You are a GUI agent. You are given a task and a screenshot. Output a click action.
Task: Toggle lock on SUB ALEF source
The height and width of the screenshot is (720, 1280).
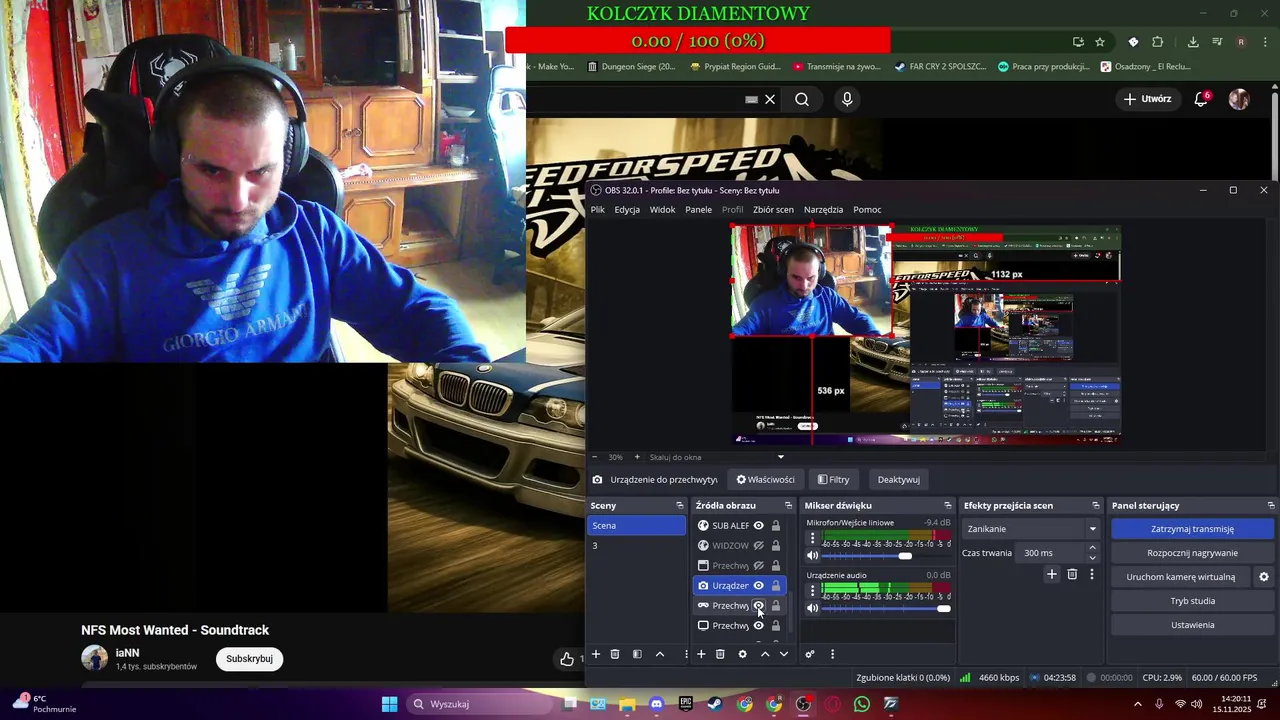[x=775, y=526]
